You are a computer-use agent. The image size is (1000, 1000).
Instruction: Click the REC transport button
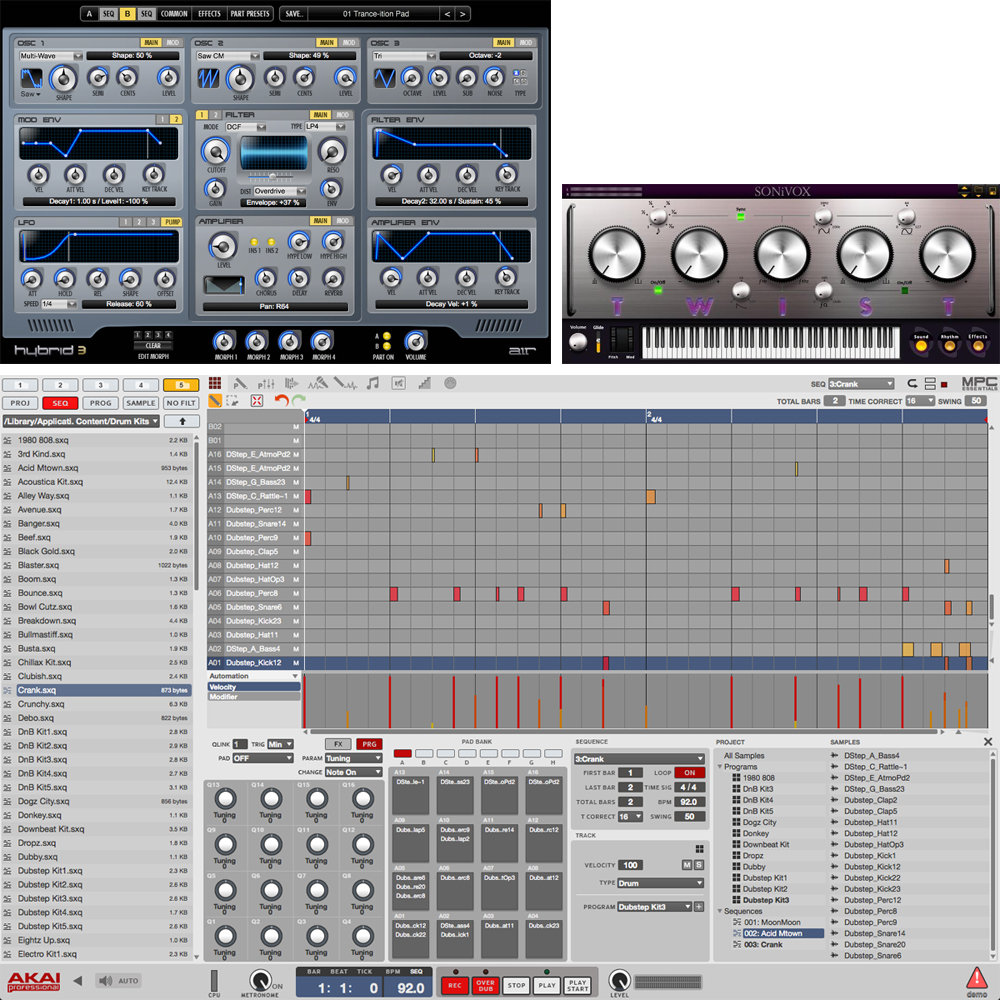pyautogui.click(x=455, y=985)
